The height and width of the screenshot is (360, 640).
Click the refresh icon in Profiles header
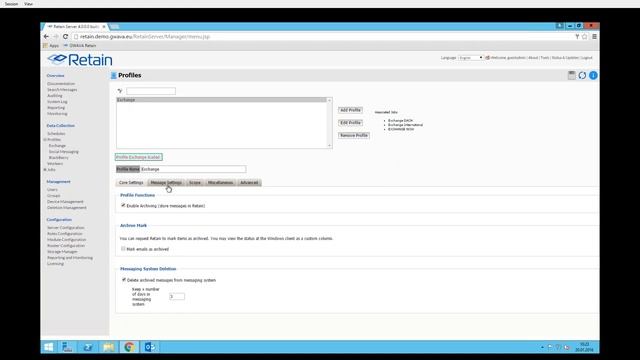click(x=582, y=75)
